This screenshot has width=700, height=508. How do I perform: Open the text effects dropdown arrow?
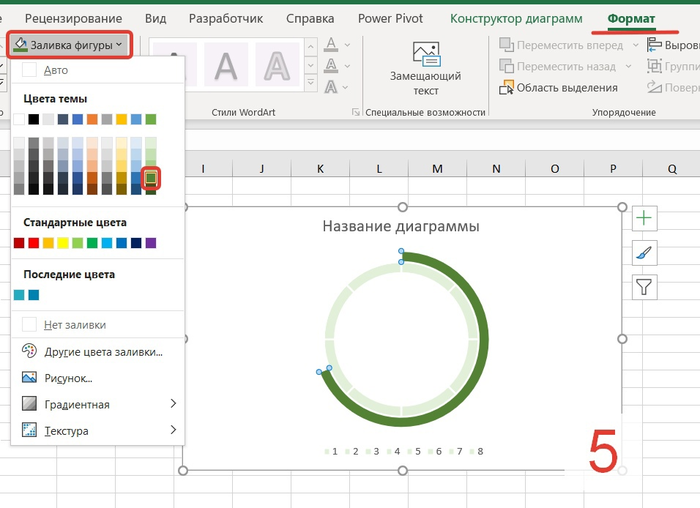tap(347, 87)
